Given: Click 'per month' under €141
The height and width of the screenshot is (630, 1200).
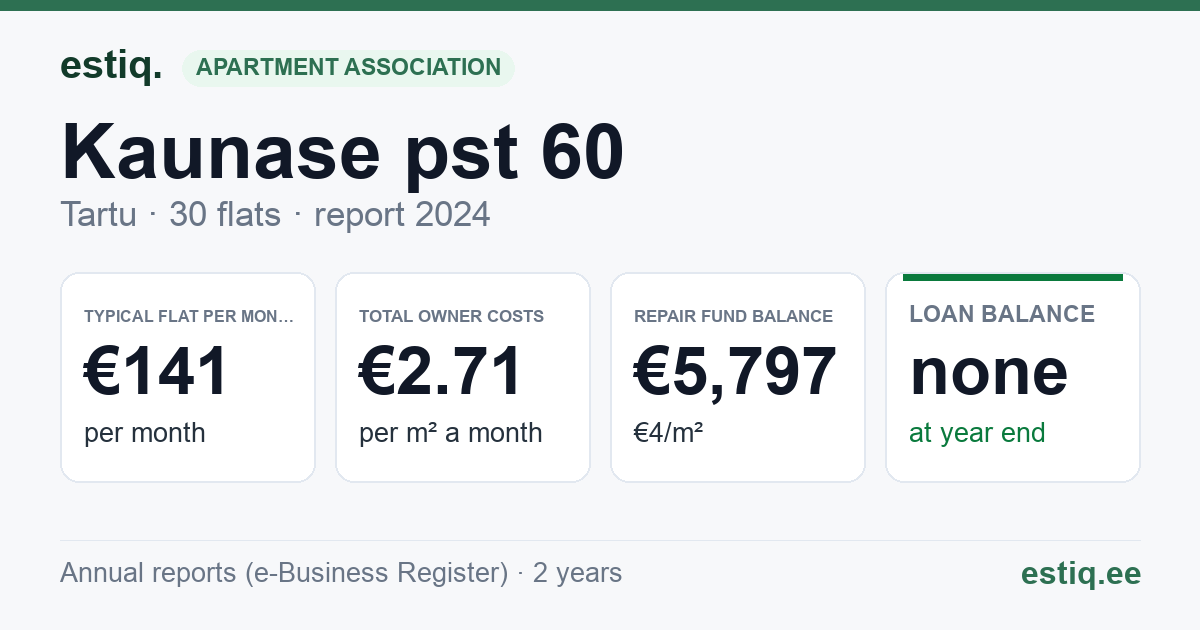Looking at the screenshot, I should click(x=145, y=433).
